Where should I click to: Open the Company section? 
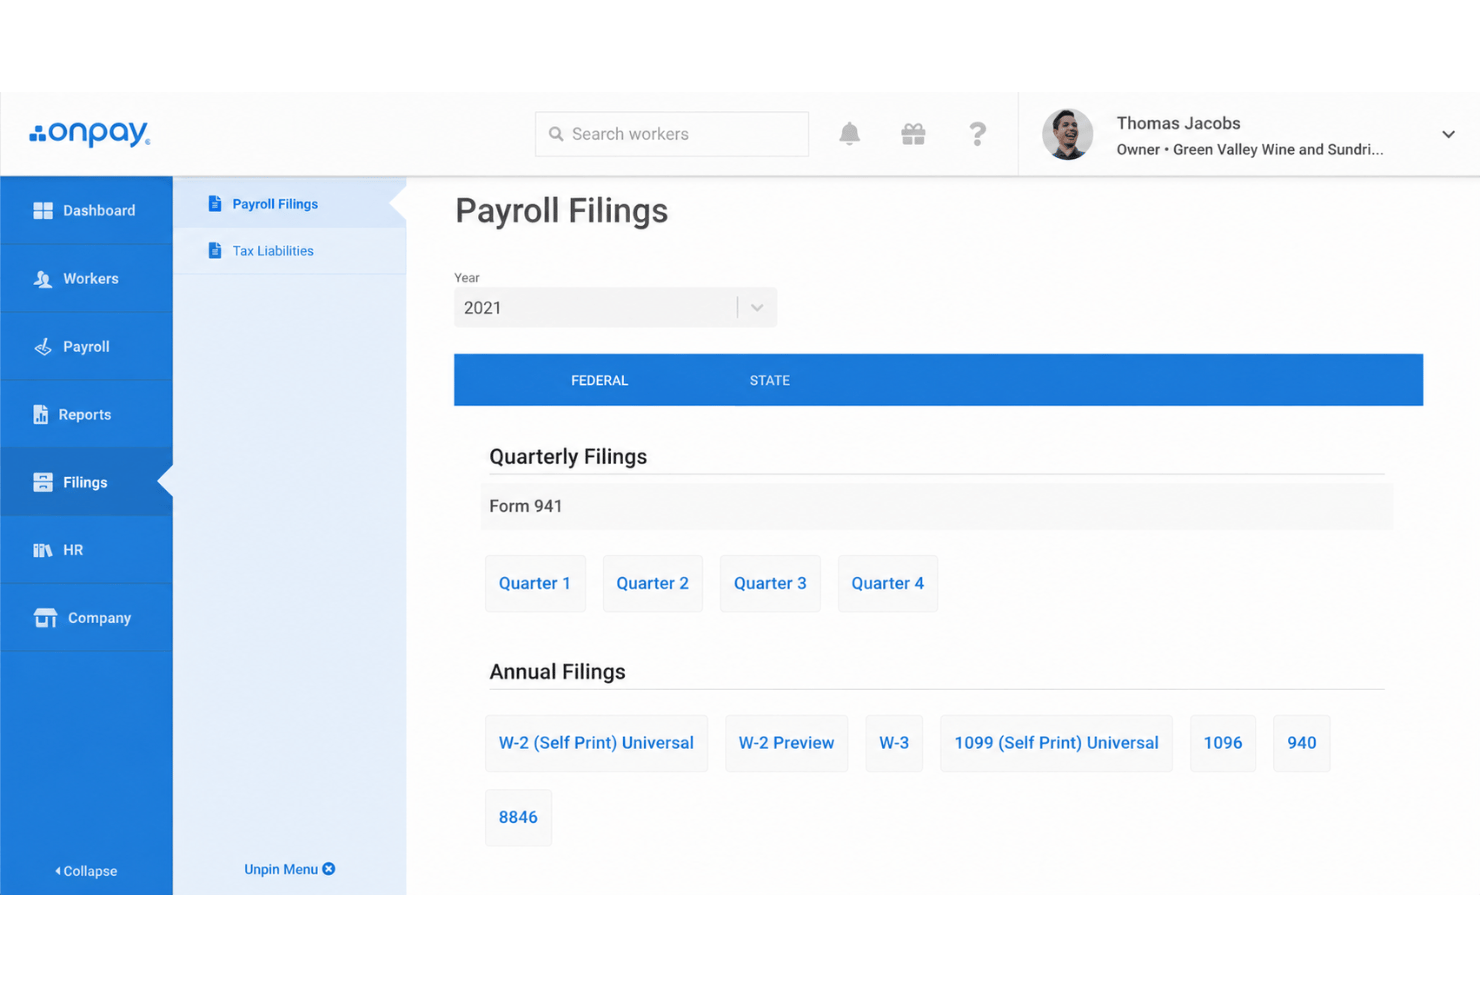[x=86, y=618]
